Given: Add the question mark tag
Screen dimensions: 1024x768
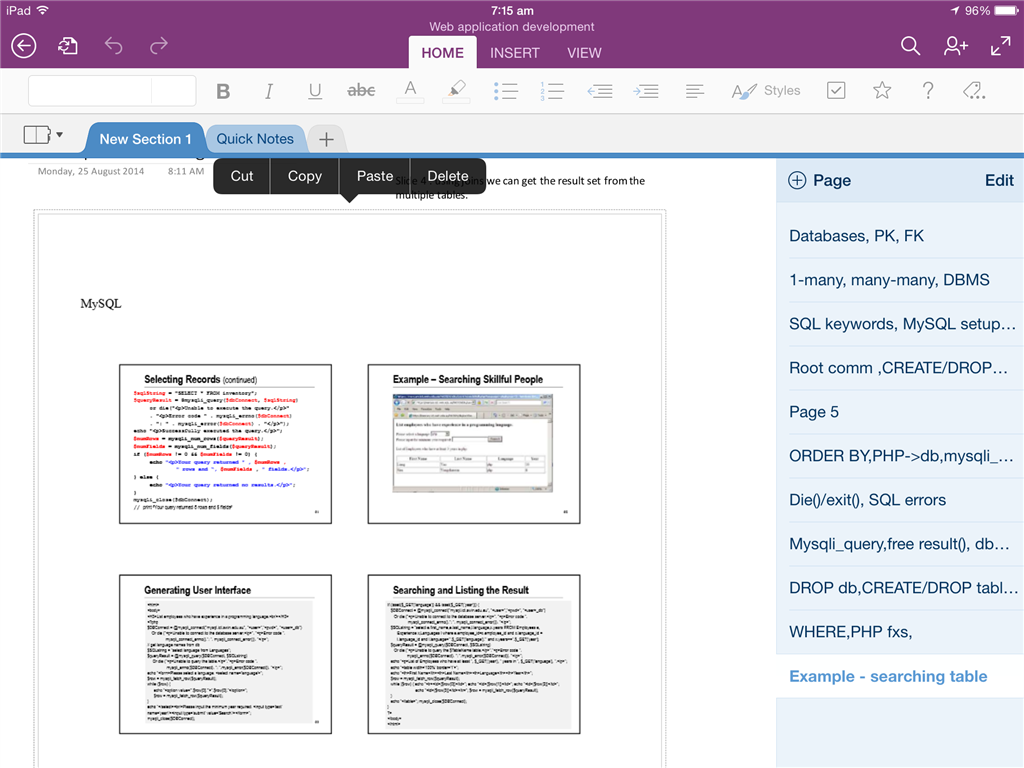Looking at the screenshot, I should 928,90.
